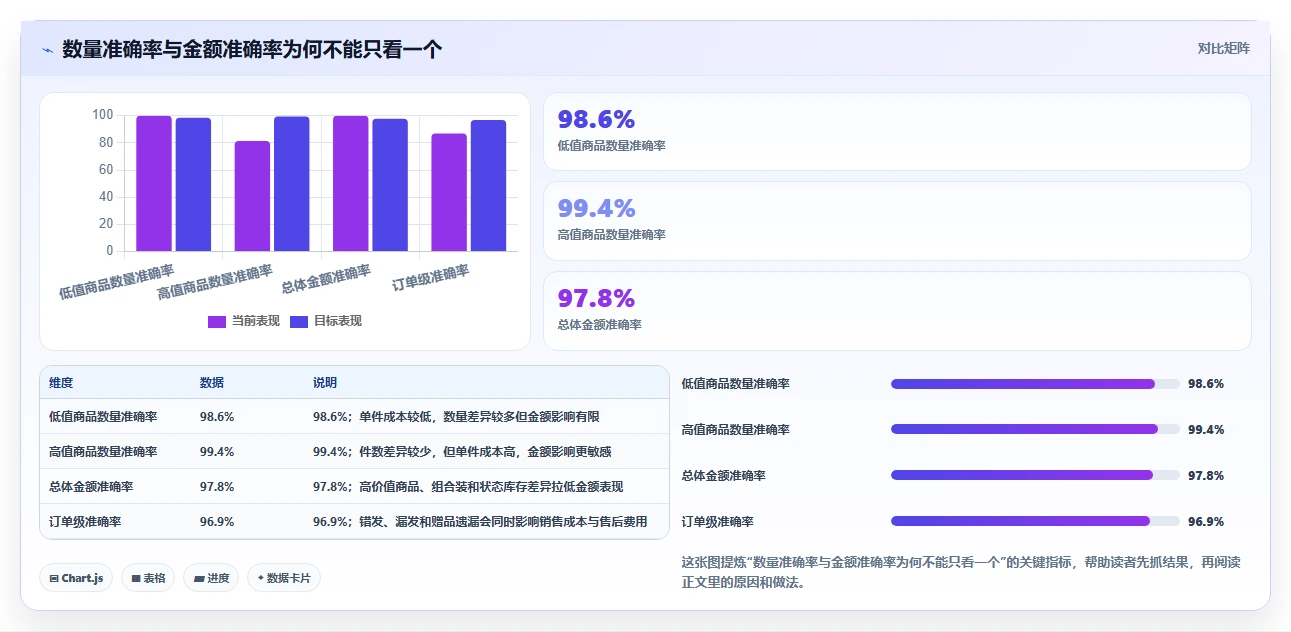Viewport: 1291px width, 632px height.
Task: Click the purple bar for 高值商品数量准确率
Action: (x=252, y=196)
